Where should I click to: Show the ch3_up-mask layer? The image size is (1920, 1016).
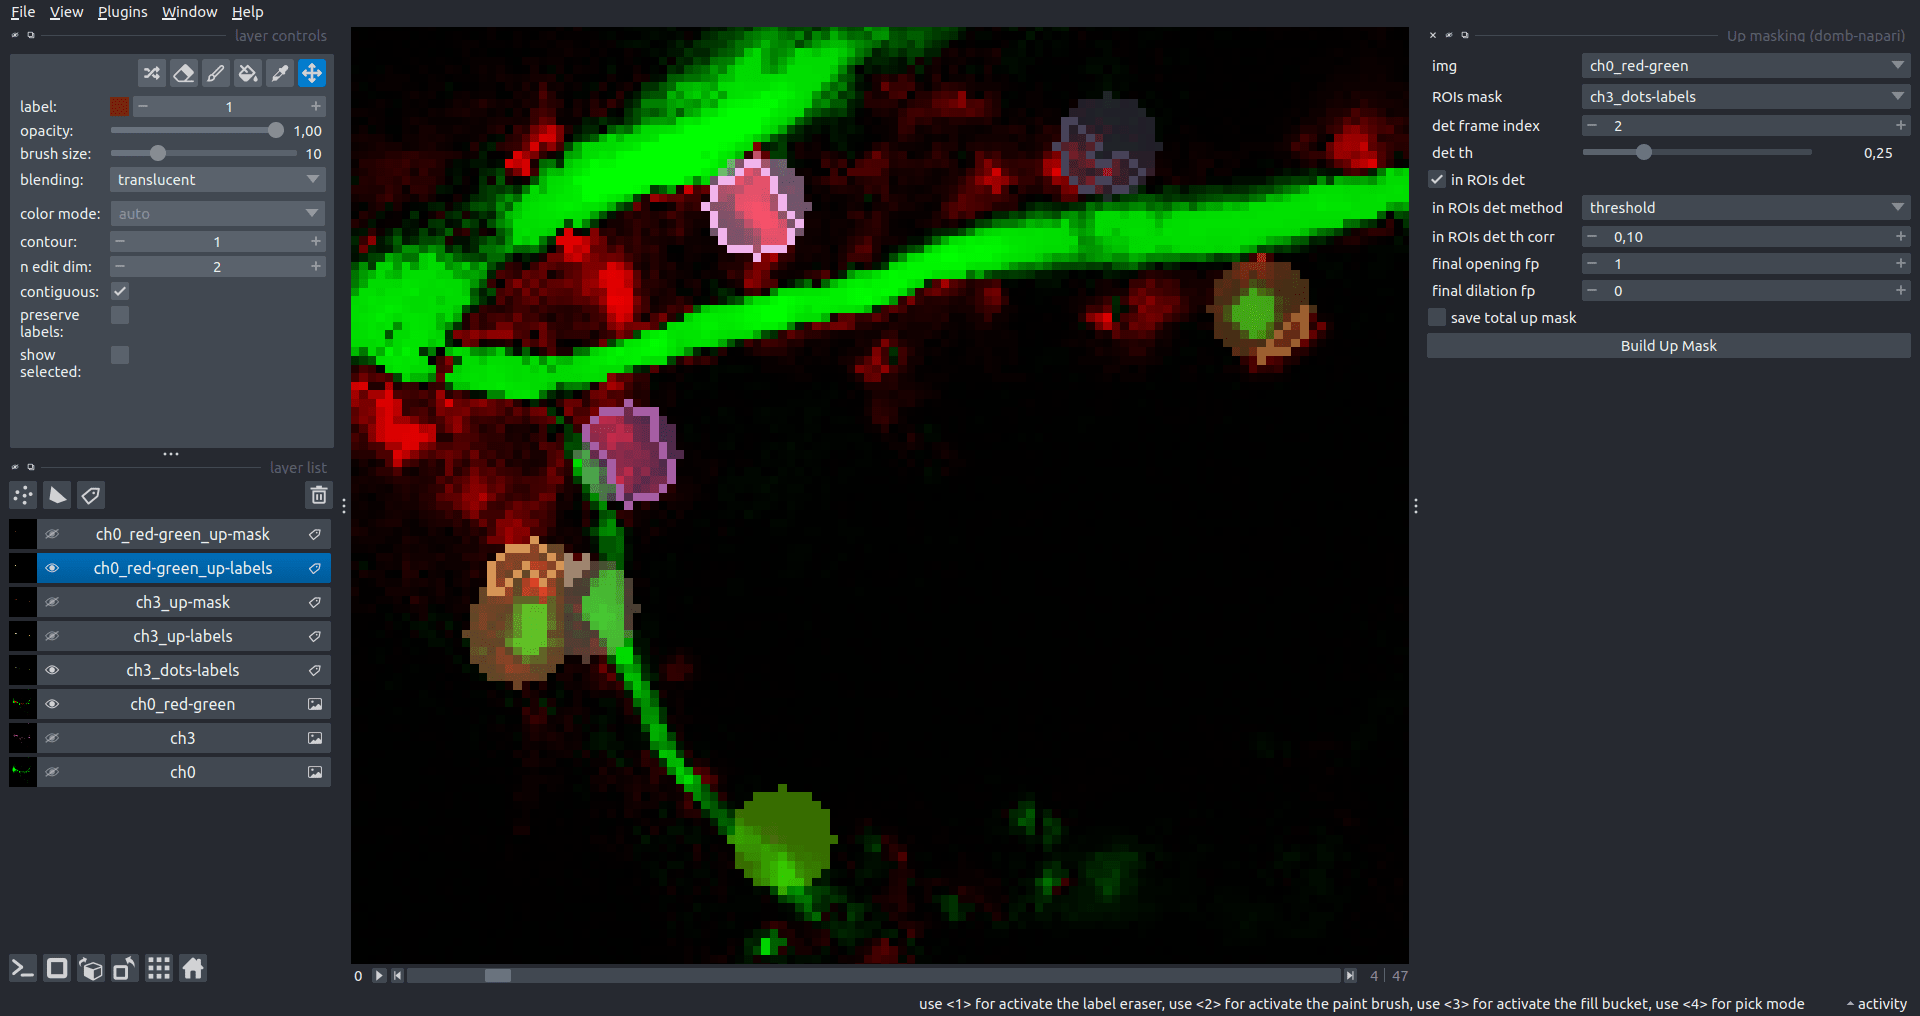[x=52, y=602]
